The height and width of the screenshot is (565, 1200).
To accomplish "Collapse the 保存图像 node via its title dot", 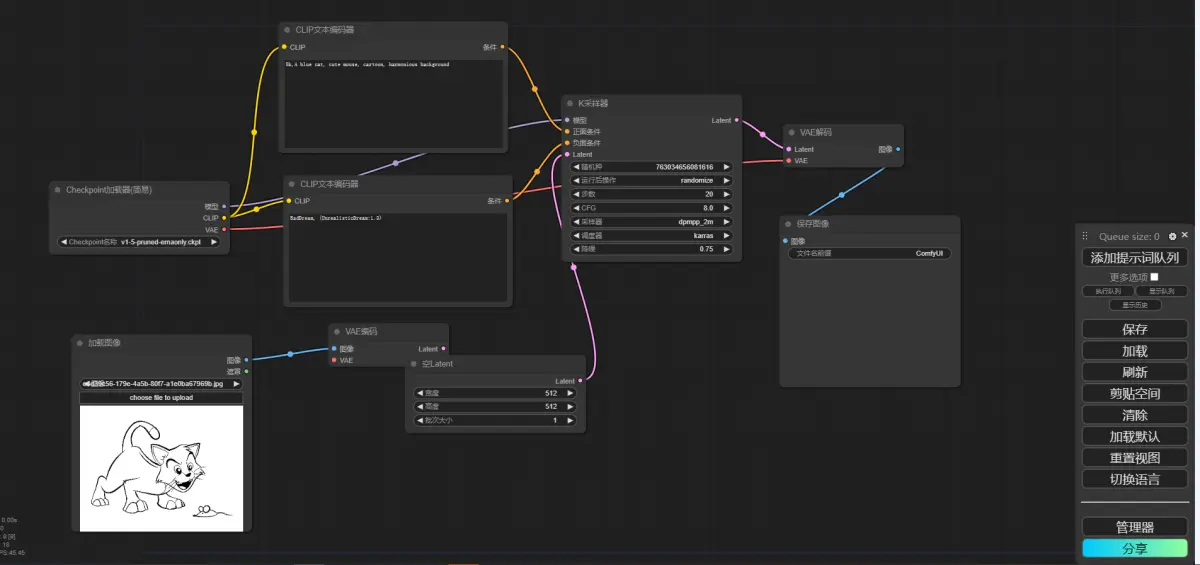I will (x=788, y=224).
